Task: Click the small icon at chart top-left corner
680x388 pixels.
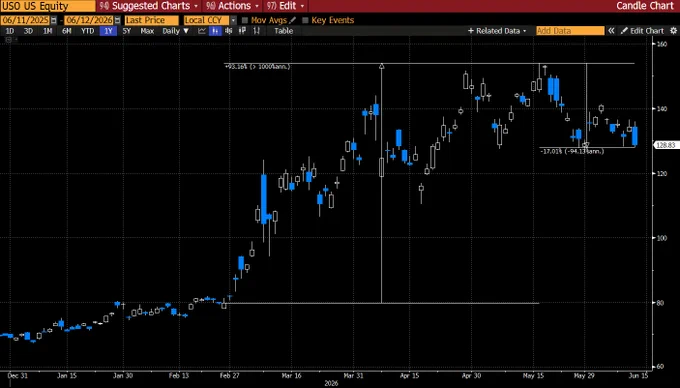Action: (x=8, y=39)
